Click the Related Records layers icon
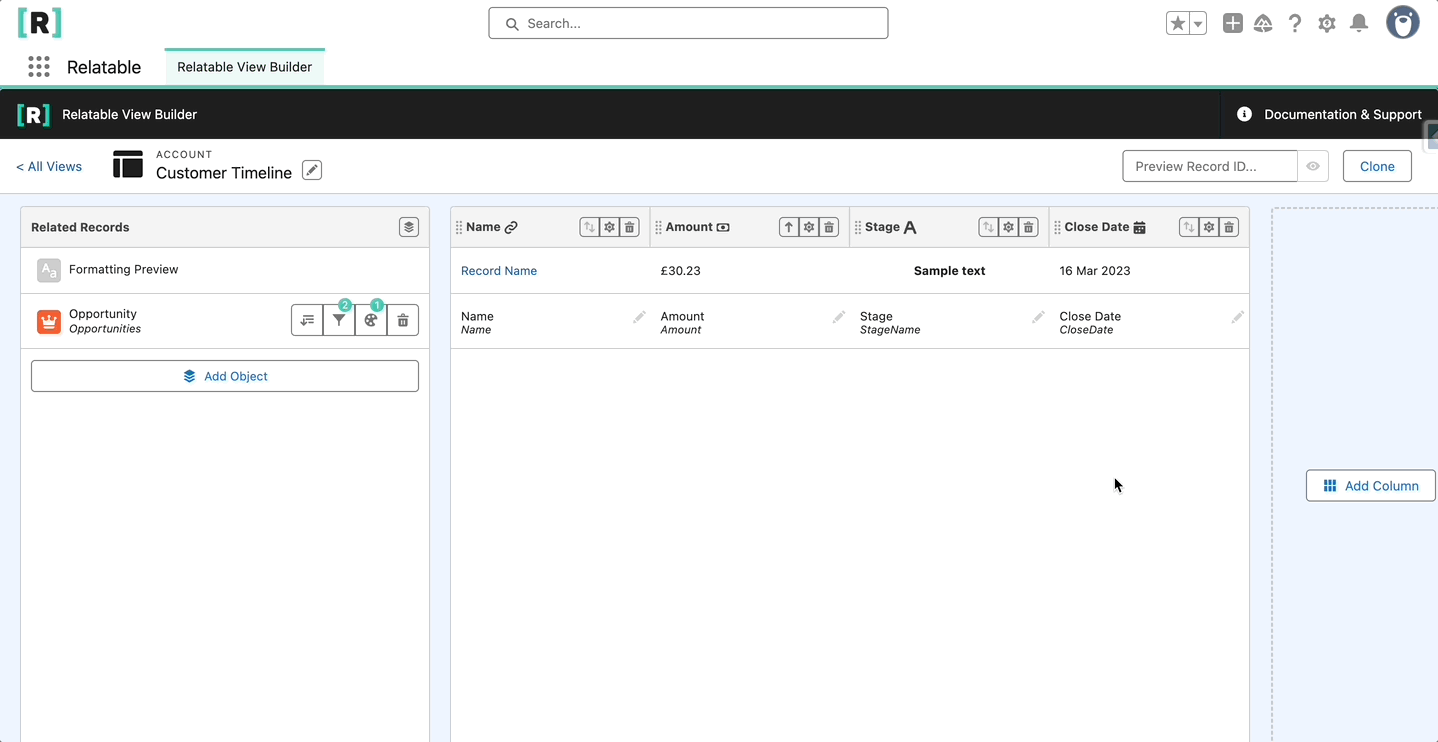The height and width of the screenshot is (742, 1438). click(x=409, y=227)
